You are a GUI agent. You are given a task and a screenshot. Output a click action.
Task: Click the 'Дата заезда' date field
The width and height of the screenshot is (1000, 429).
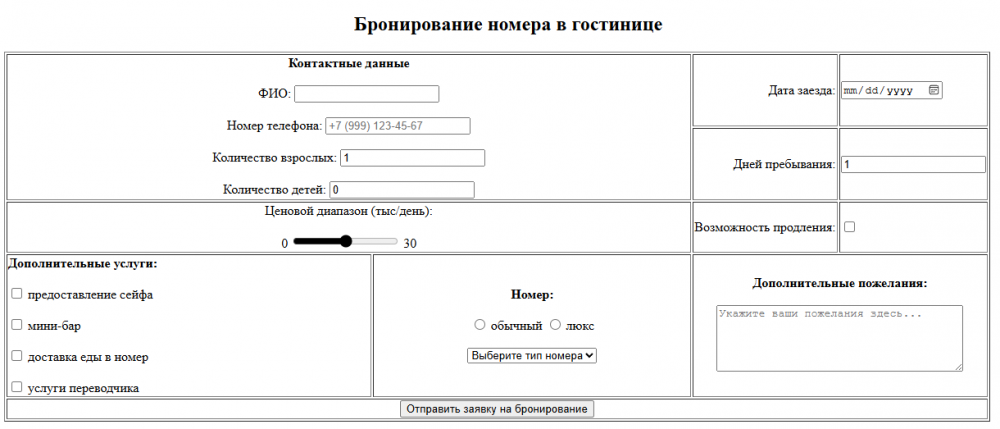892,91
